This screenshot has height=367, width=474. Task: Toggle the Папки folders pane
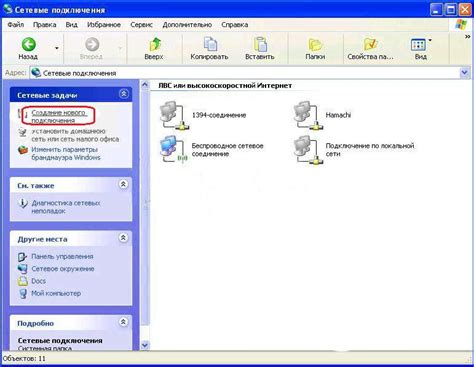click(315, 48)
